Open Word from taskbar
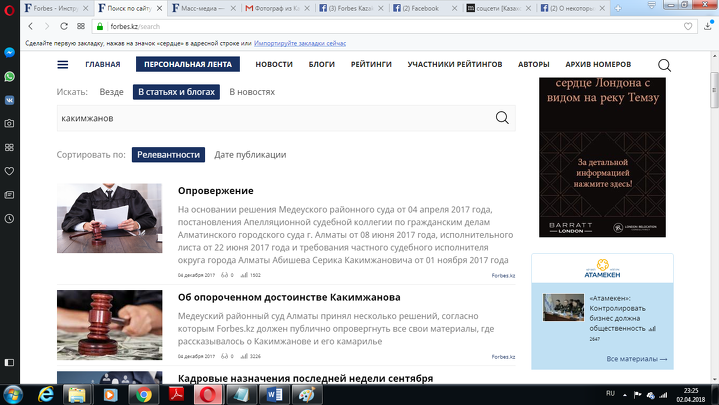This screenshot has height=405, width=719. click(274, 395)
